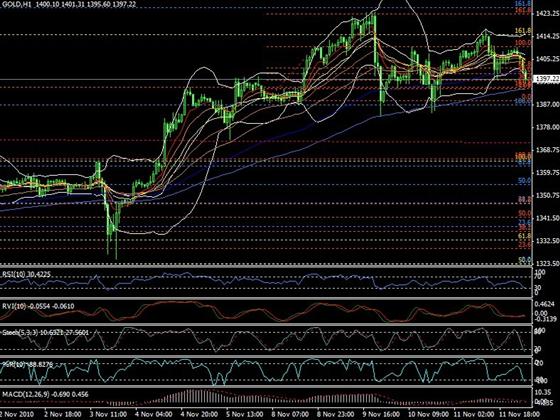Screen dimensions: 560x420
Task: Click the 1414.25 price axis label
Action: click(x=548, y=36)
